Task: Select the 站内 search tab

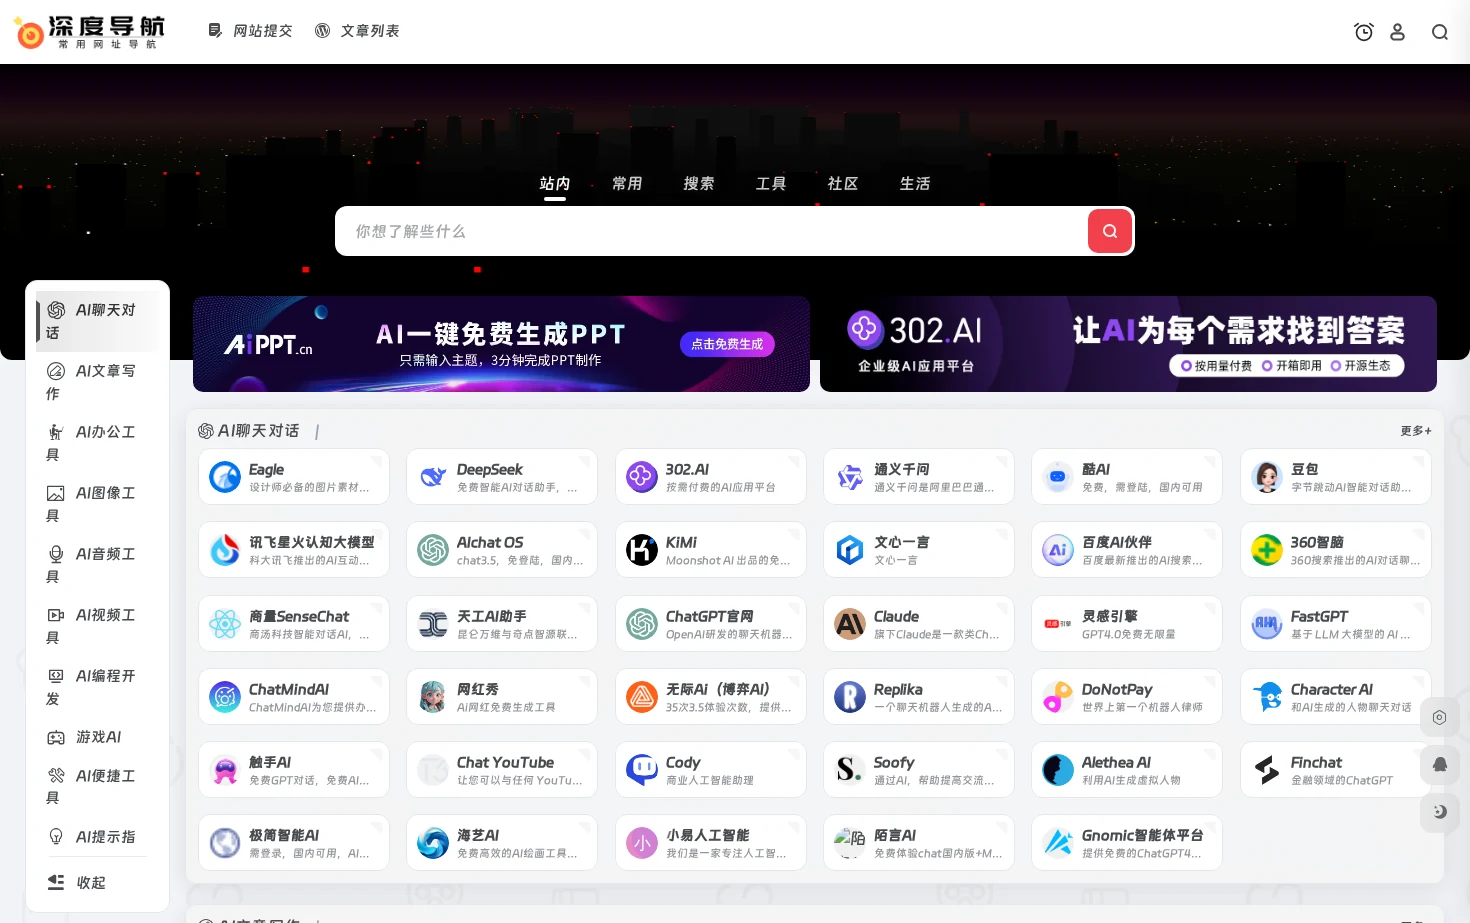Action: [x=555, y=184]
